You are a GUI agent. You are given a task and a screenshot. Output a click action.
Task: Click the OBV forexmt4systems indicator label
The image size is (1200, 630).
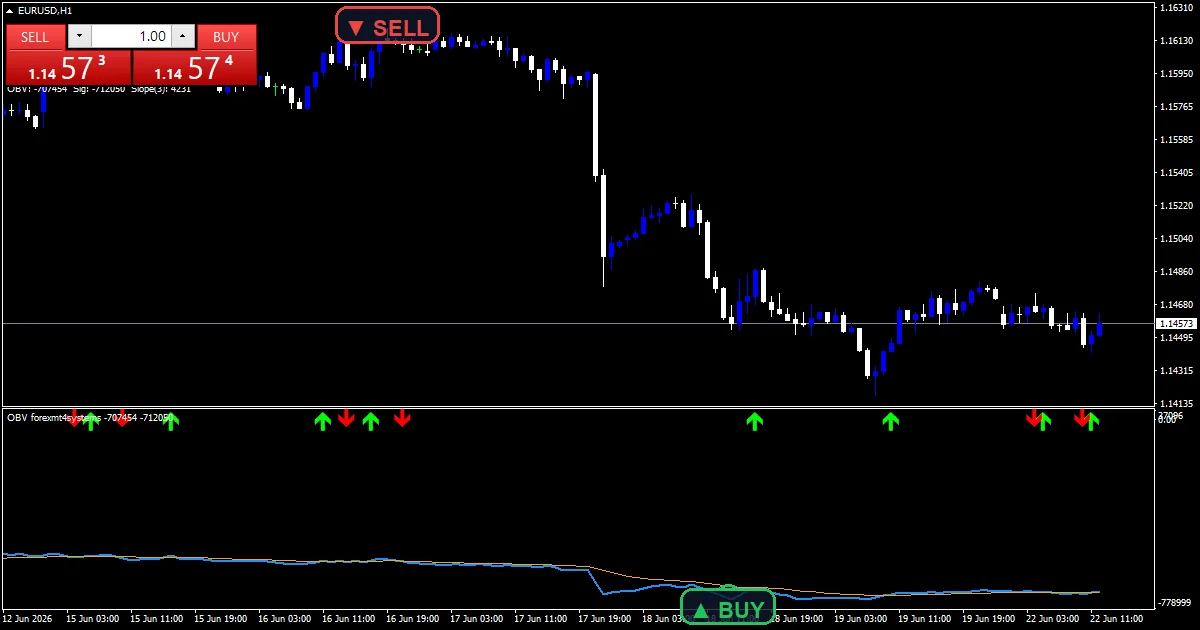pyautogui.click(x=90, y=417)
